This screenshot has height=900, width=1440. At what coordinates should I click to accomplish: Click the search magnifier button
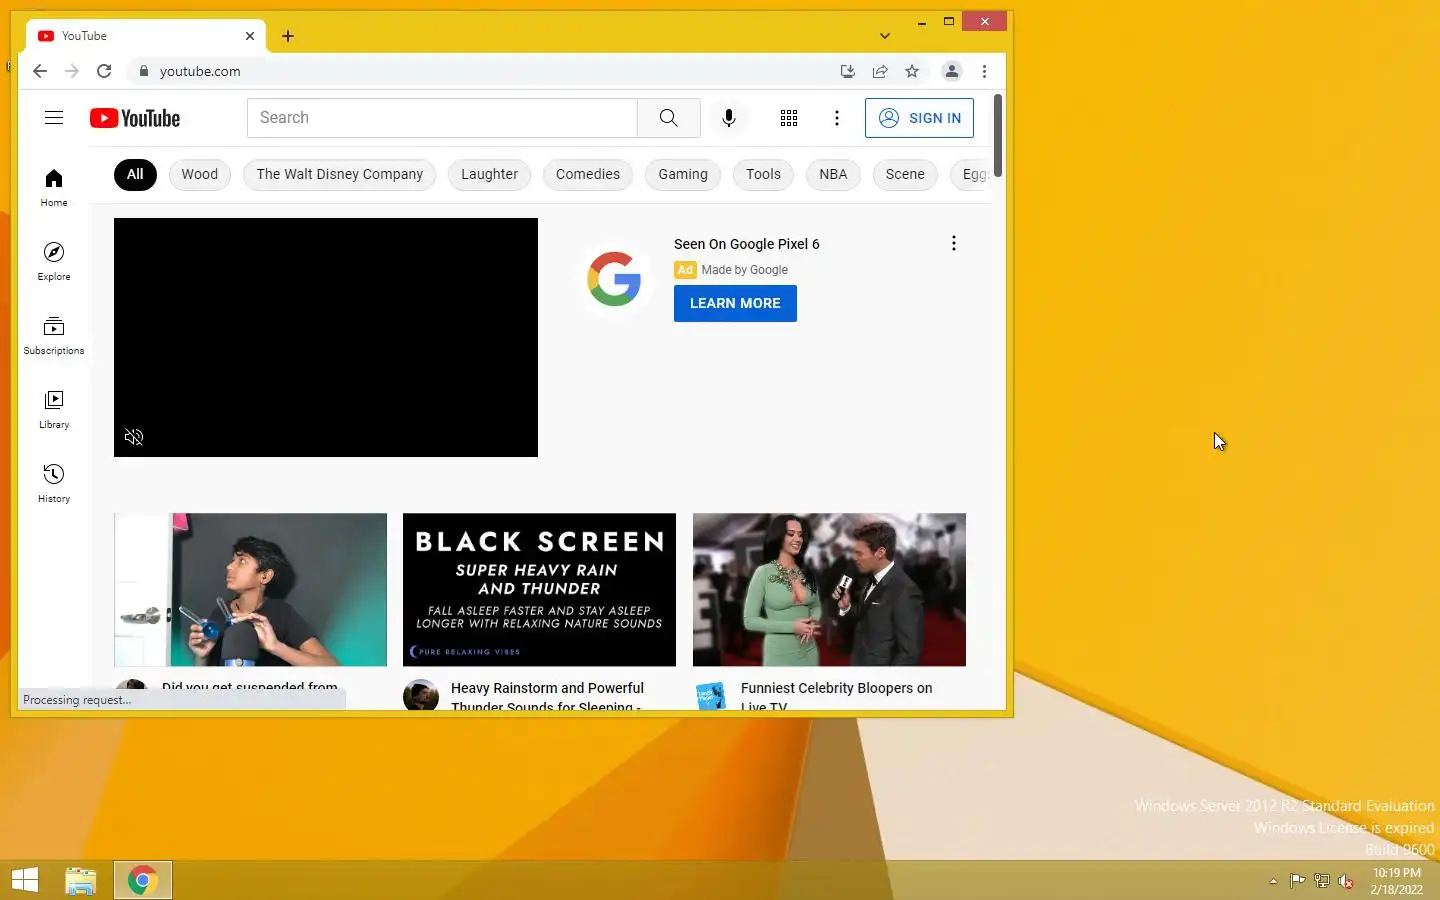669,118
